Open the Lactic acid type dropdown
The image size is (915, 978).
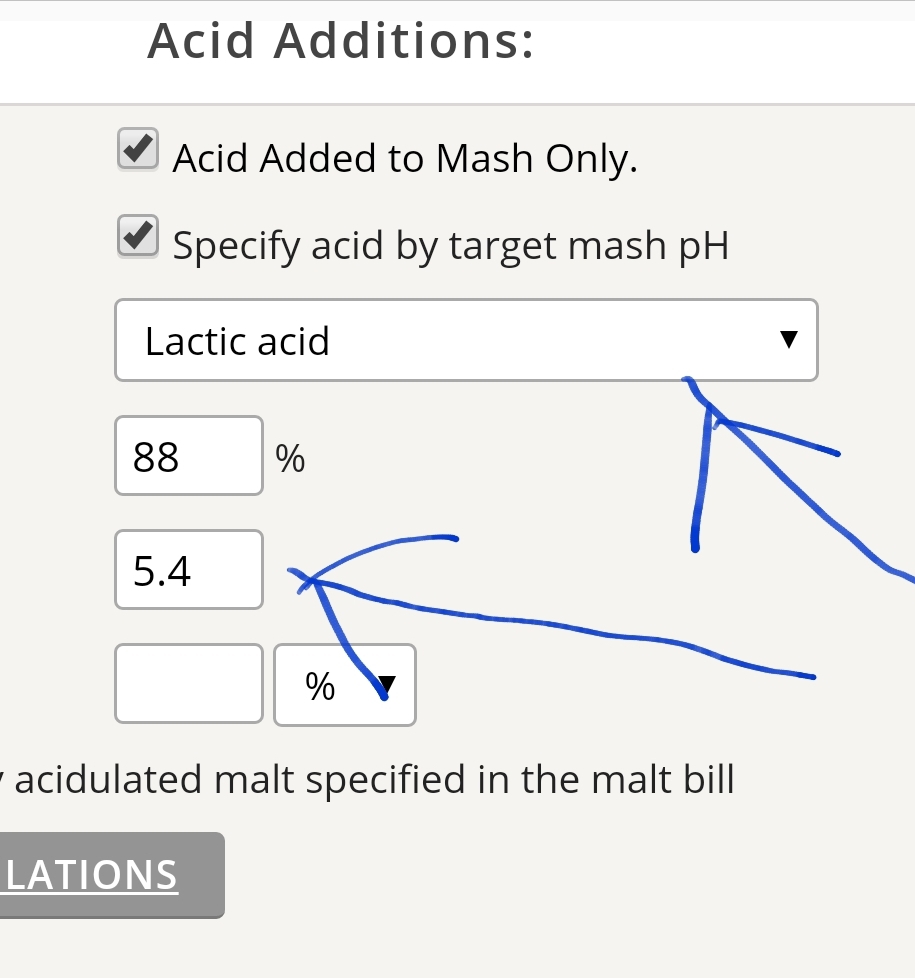(466, 340)
